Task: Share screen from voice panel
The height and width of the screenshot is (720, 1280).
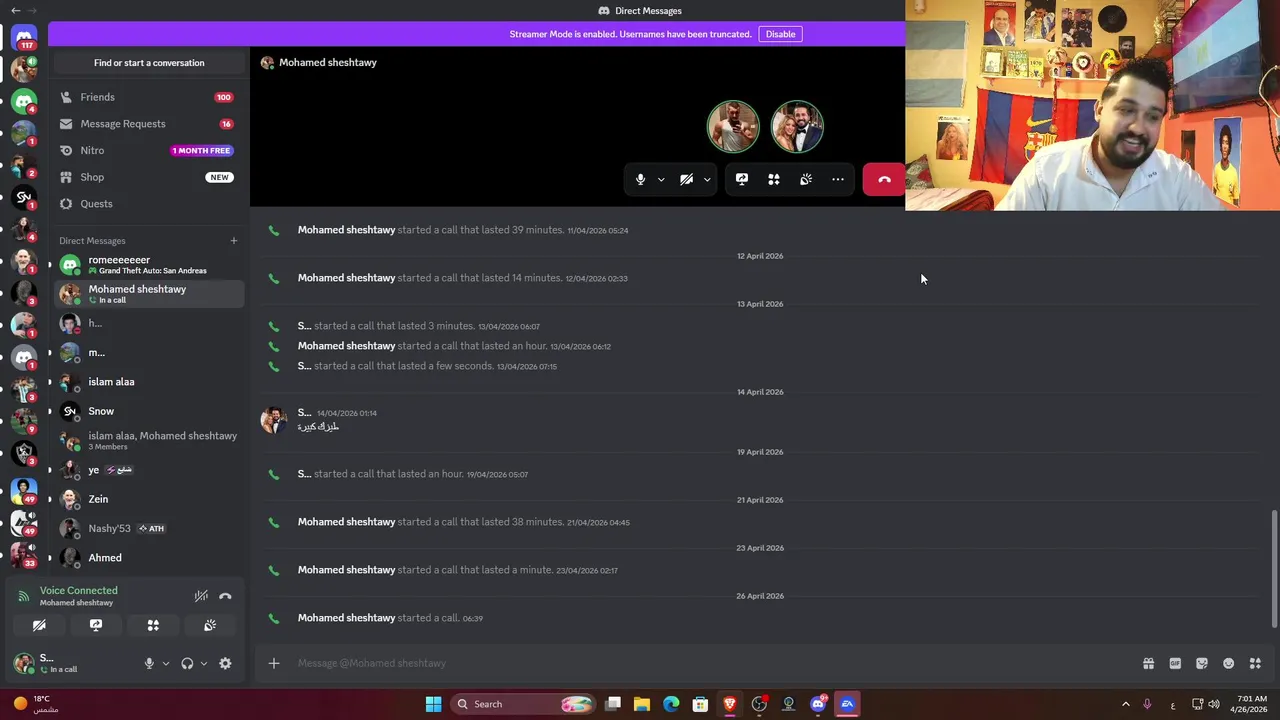Action: (x=96, y=625)
